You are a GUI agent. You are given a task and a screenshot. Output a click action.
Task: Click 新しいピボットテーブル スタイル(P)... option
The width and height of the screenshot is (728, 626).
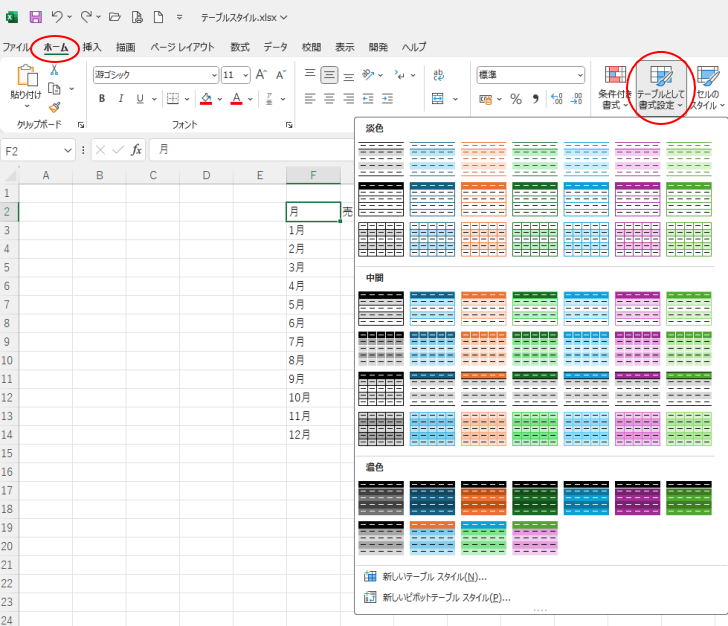(446, 598)
